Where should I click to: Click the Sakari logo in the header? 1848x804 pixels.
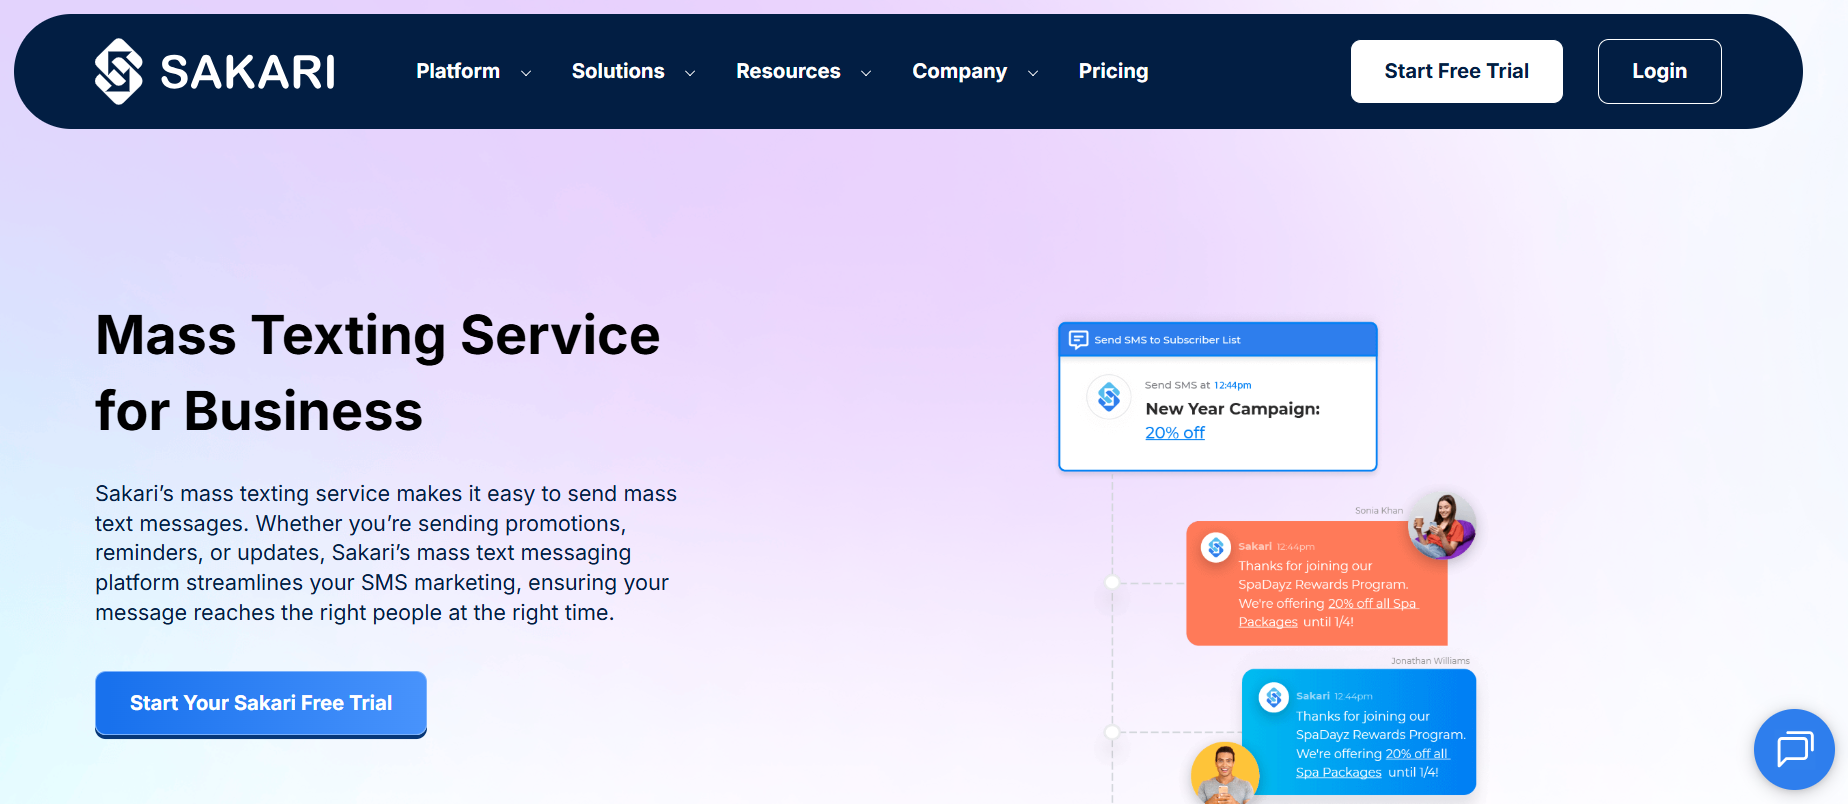click(x=215, y=71)
